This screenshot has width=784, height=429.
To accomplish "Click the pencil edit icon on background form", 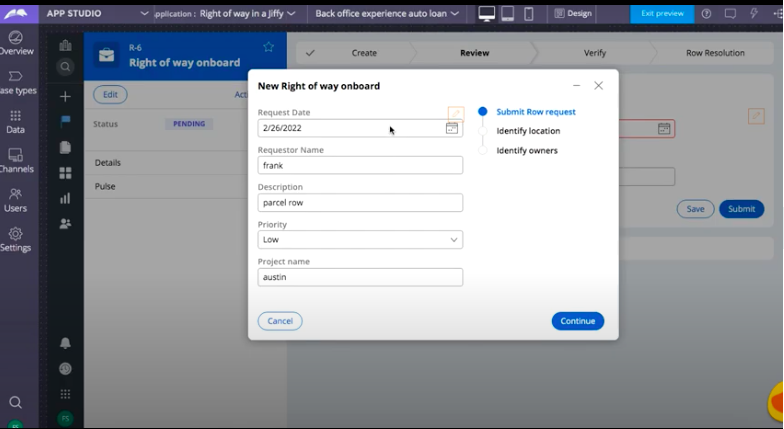I will 756,116.
